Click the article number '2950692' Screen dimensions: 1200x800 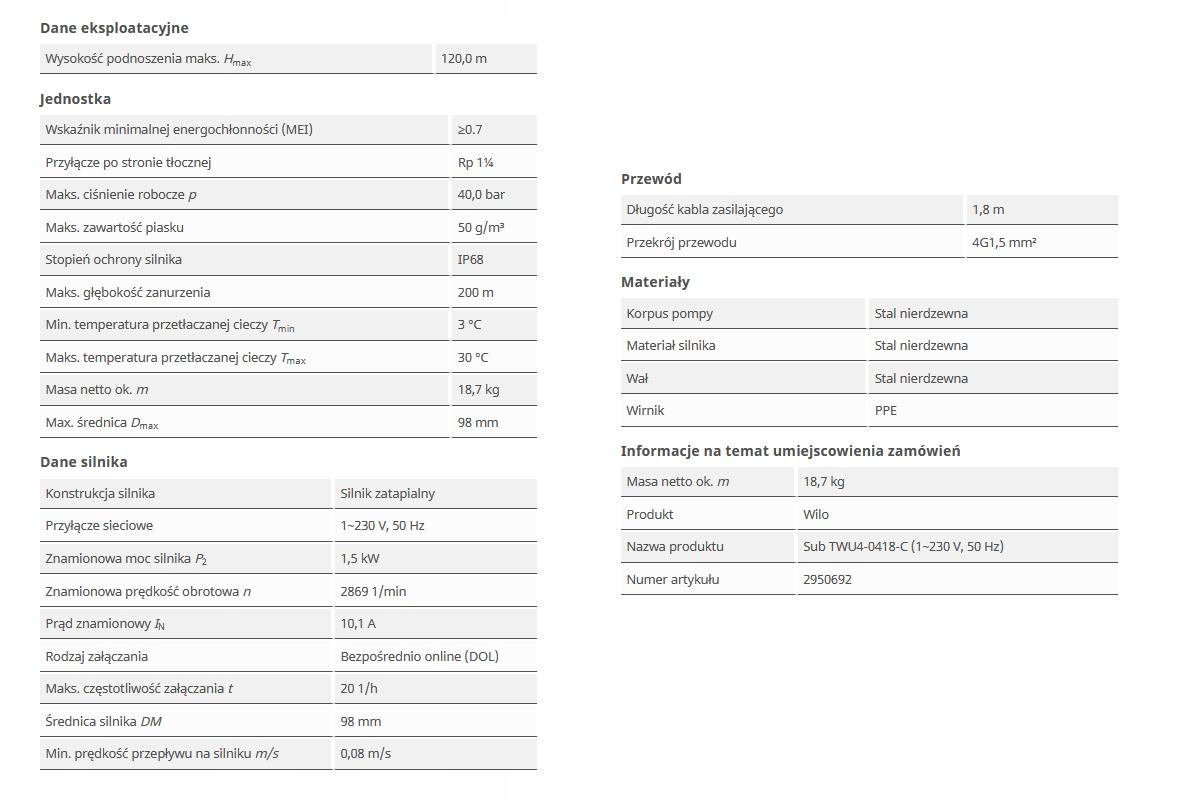click(x=827, y=579)
